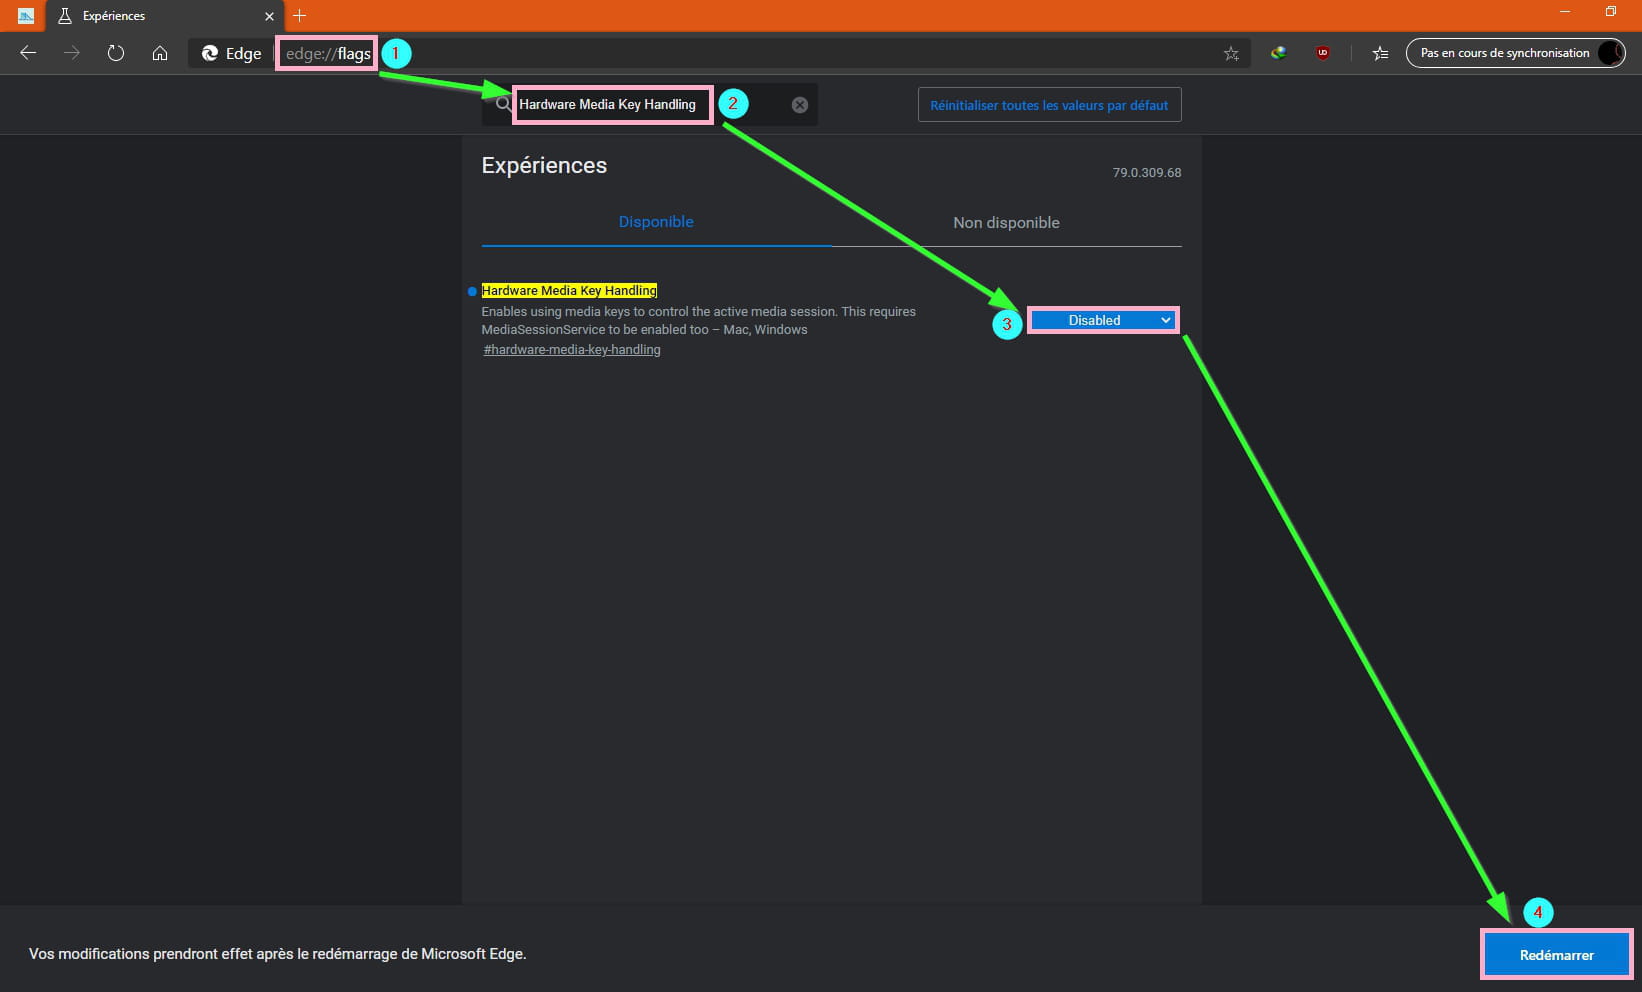Click the restart notice text at bottom
This screenshot has height=992, width=1642.
point(277,954)
